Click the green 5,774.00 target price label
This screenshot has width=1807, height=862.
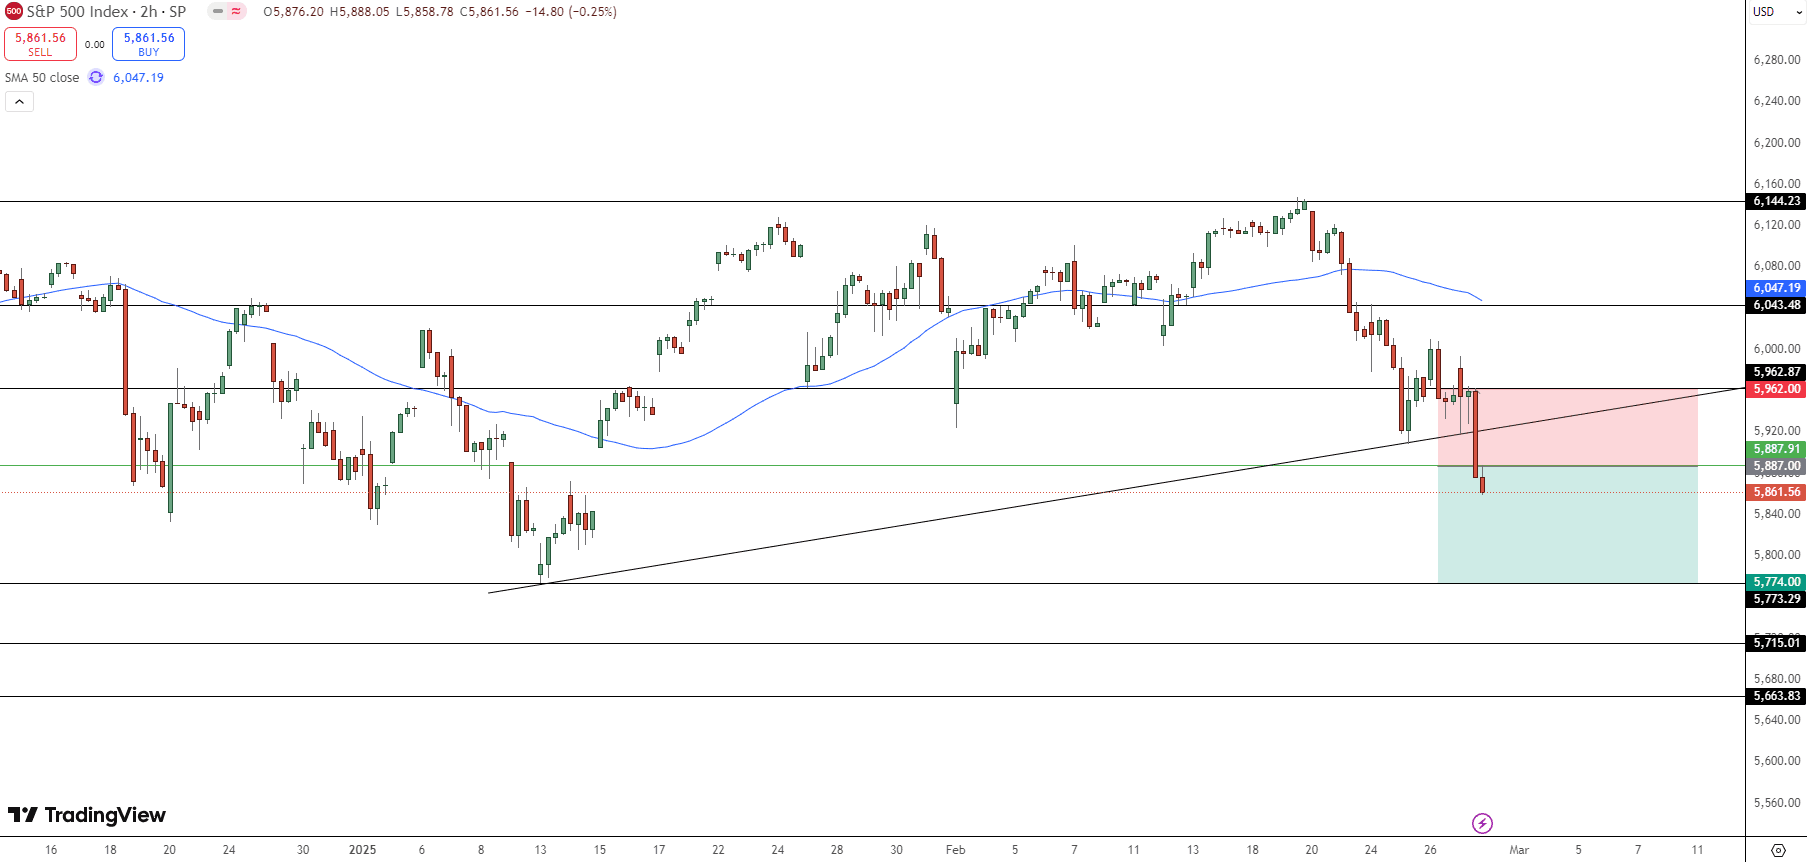[x=1777, y=582]
